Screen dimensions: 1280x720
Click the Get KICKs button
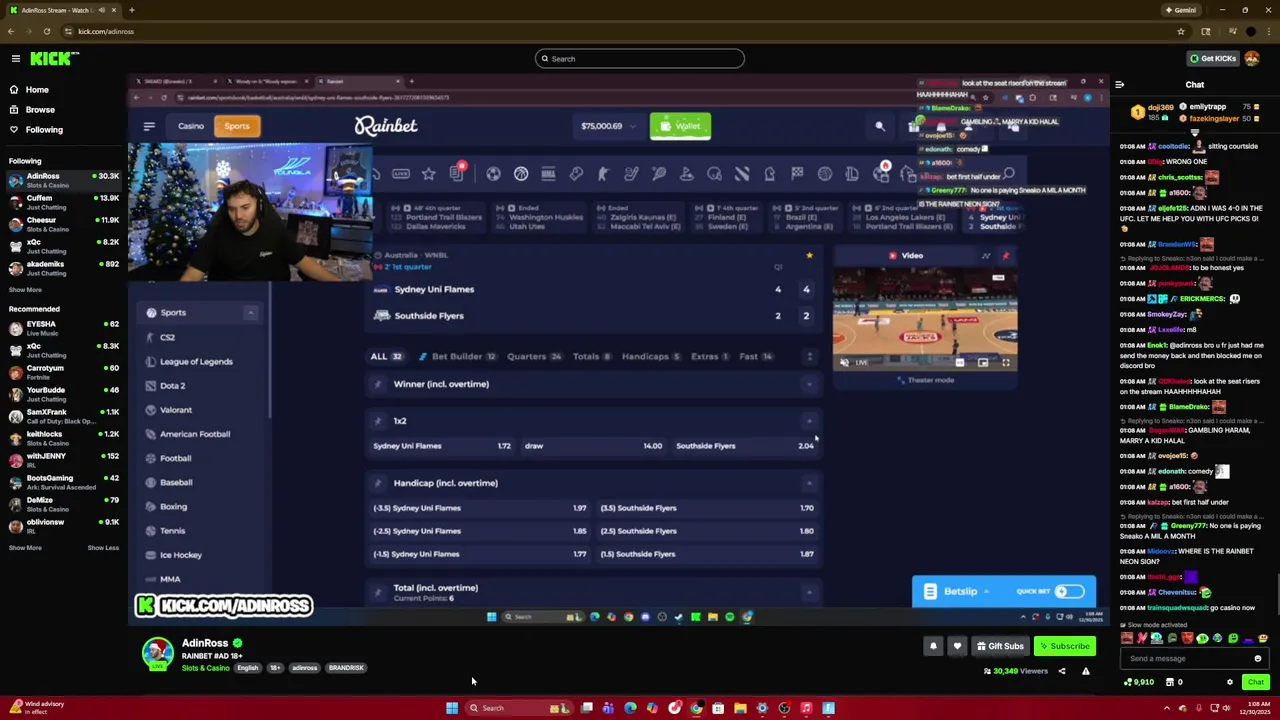[1212, 59]
